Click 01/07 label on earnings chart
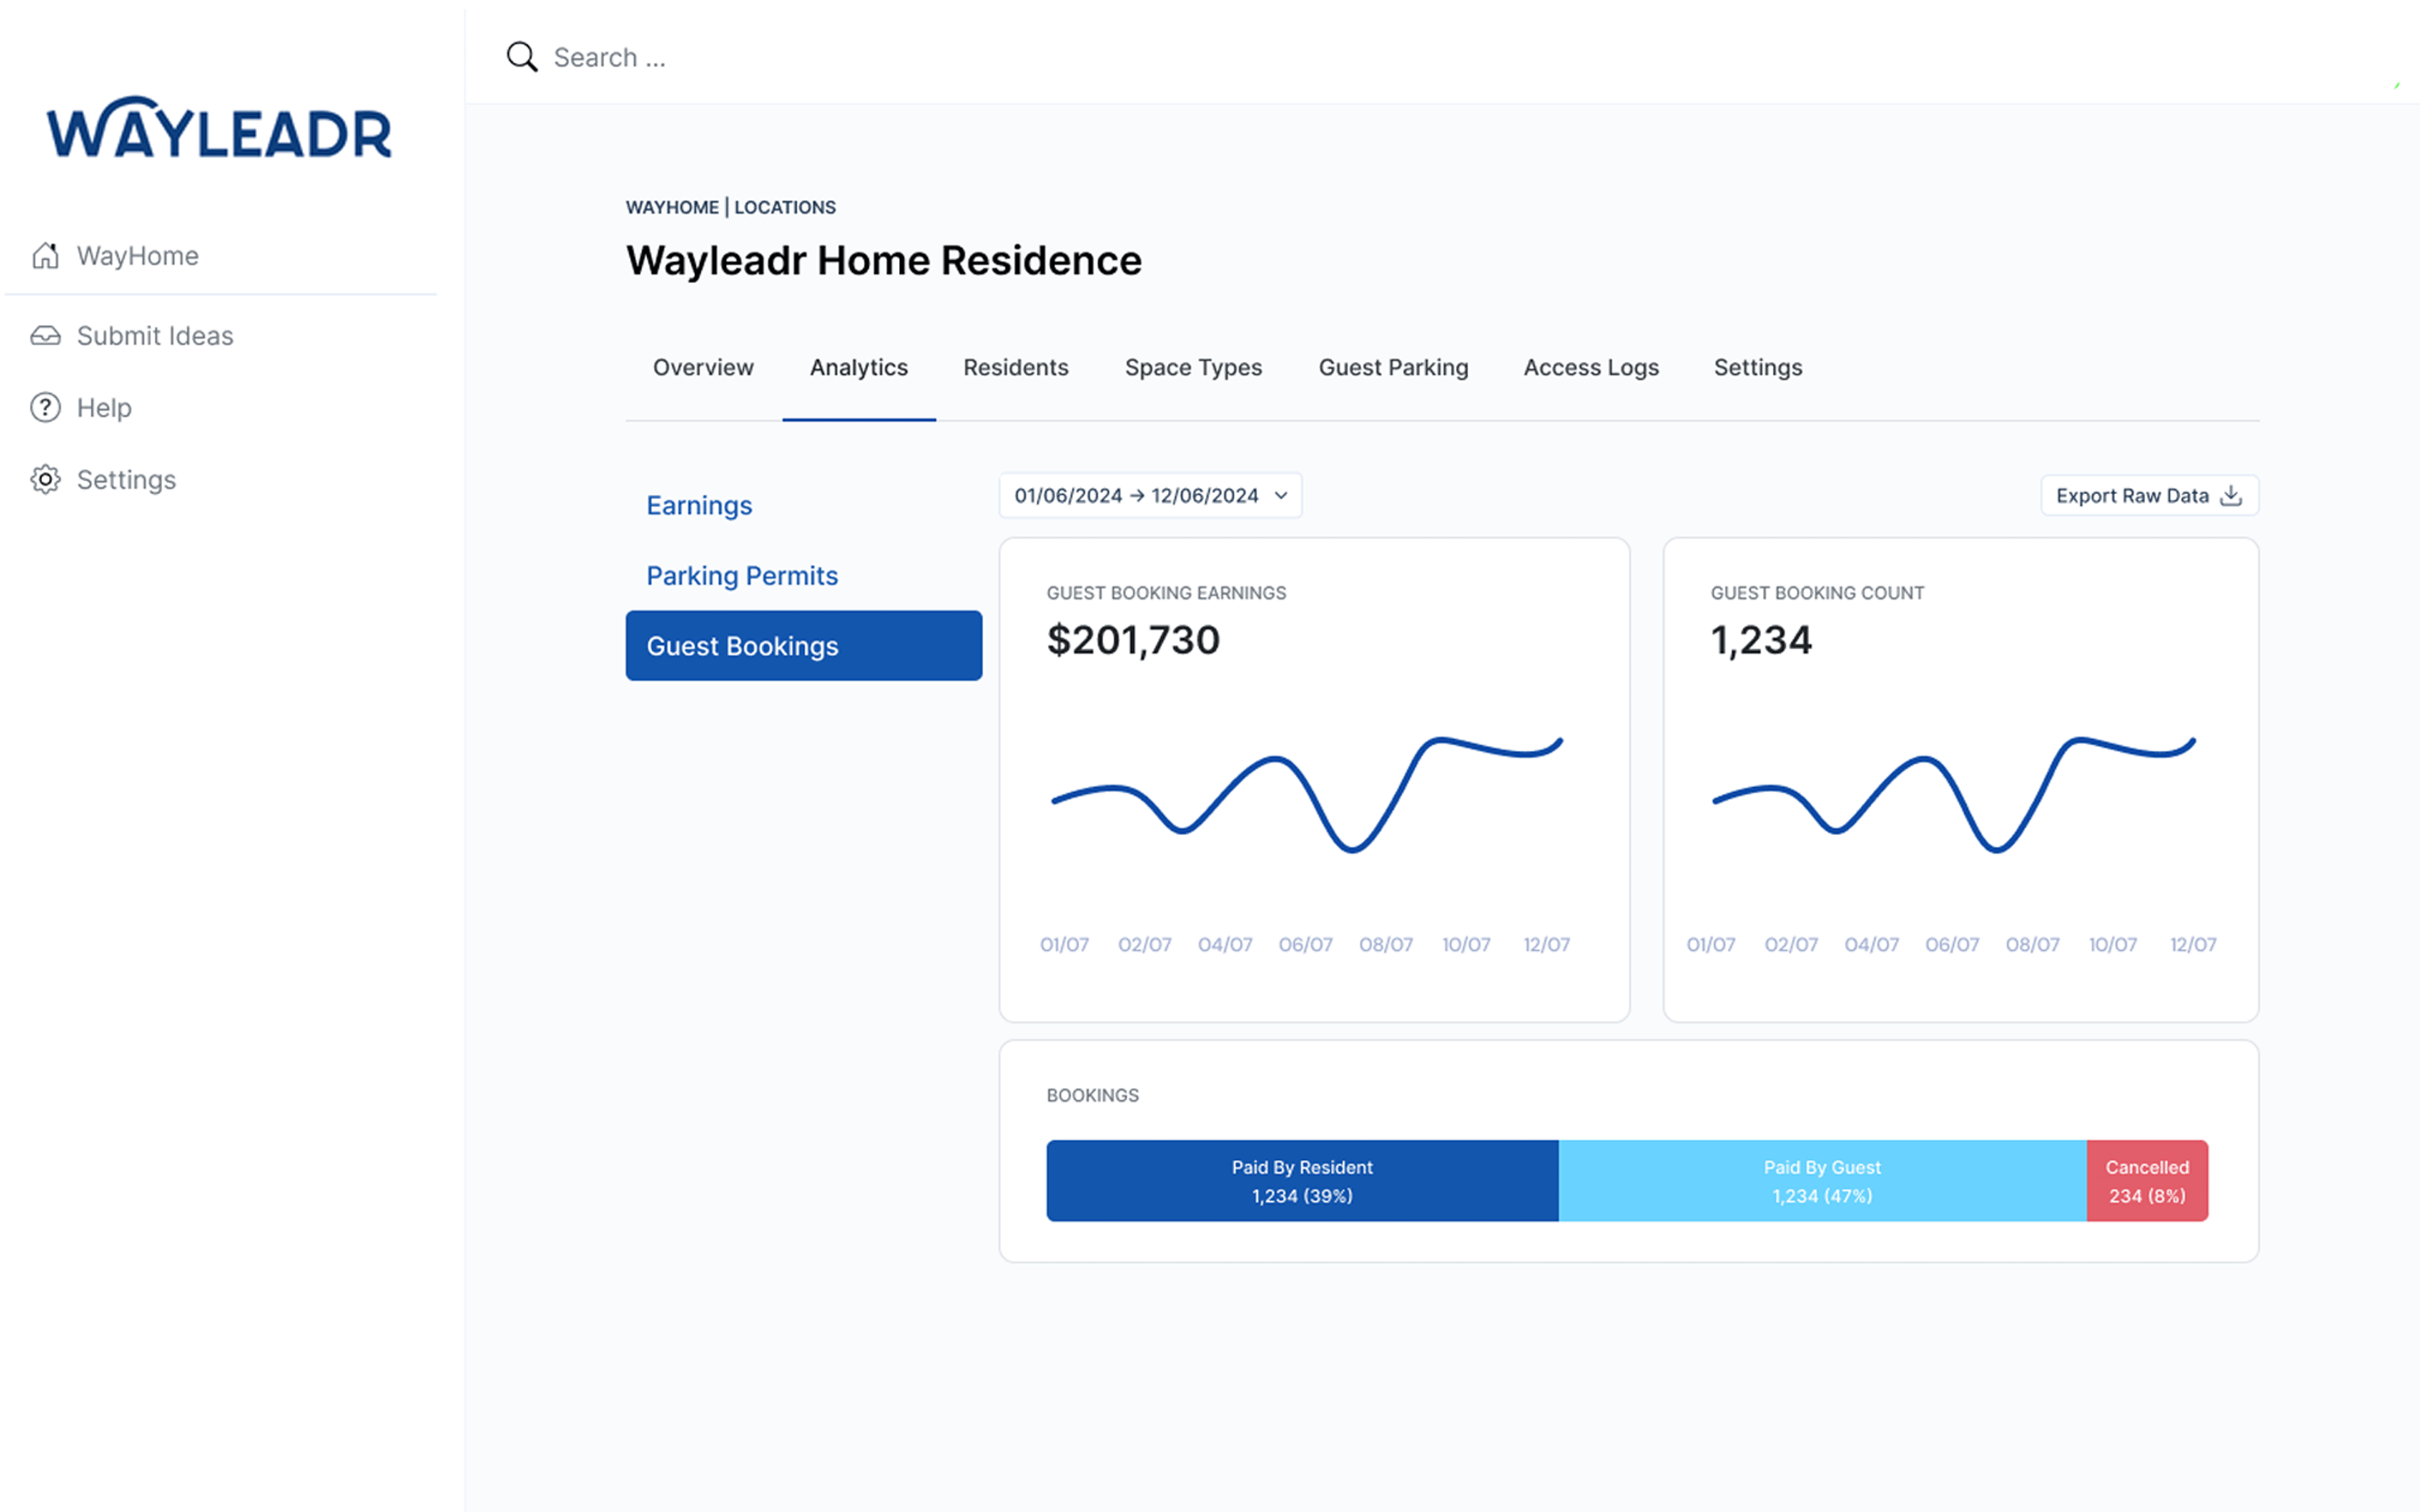Viewport: 2420px width, 1512px height. pyautogui.click(x=1064, y=945)
